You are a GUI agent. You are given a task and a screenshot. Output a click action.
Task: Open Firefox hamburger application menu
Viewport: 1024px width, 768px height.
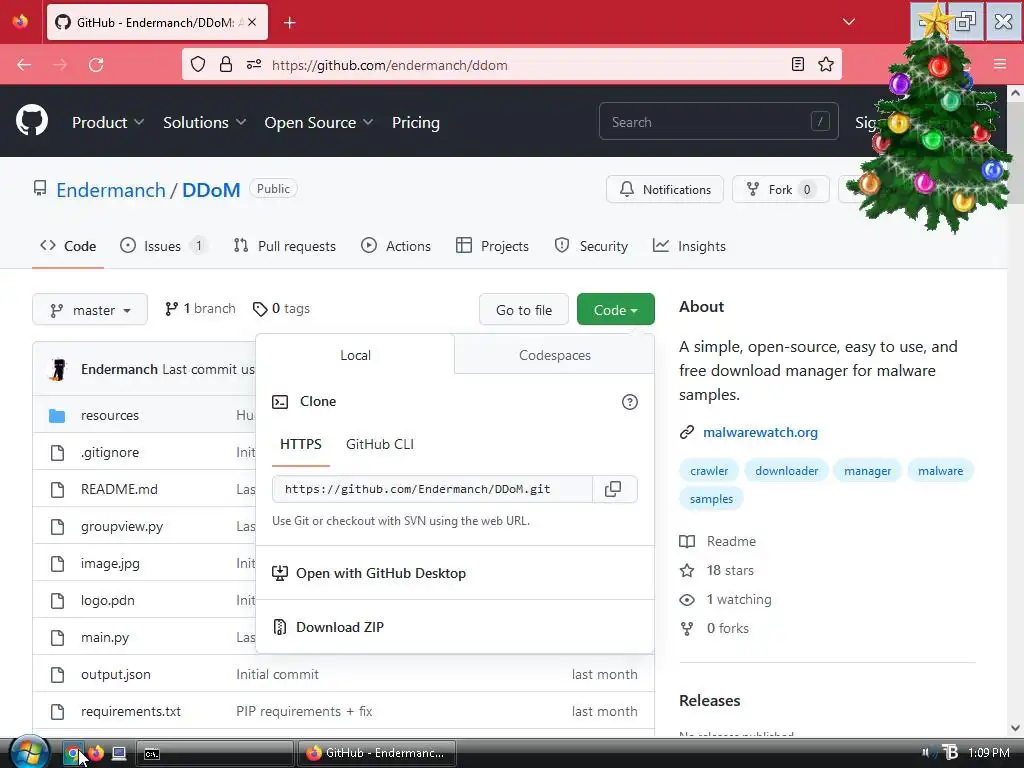point(1000,64)
